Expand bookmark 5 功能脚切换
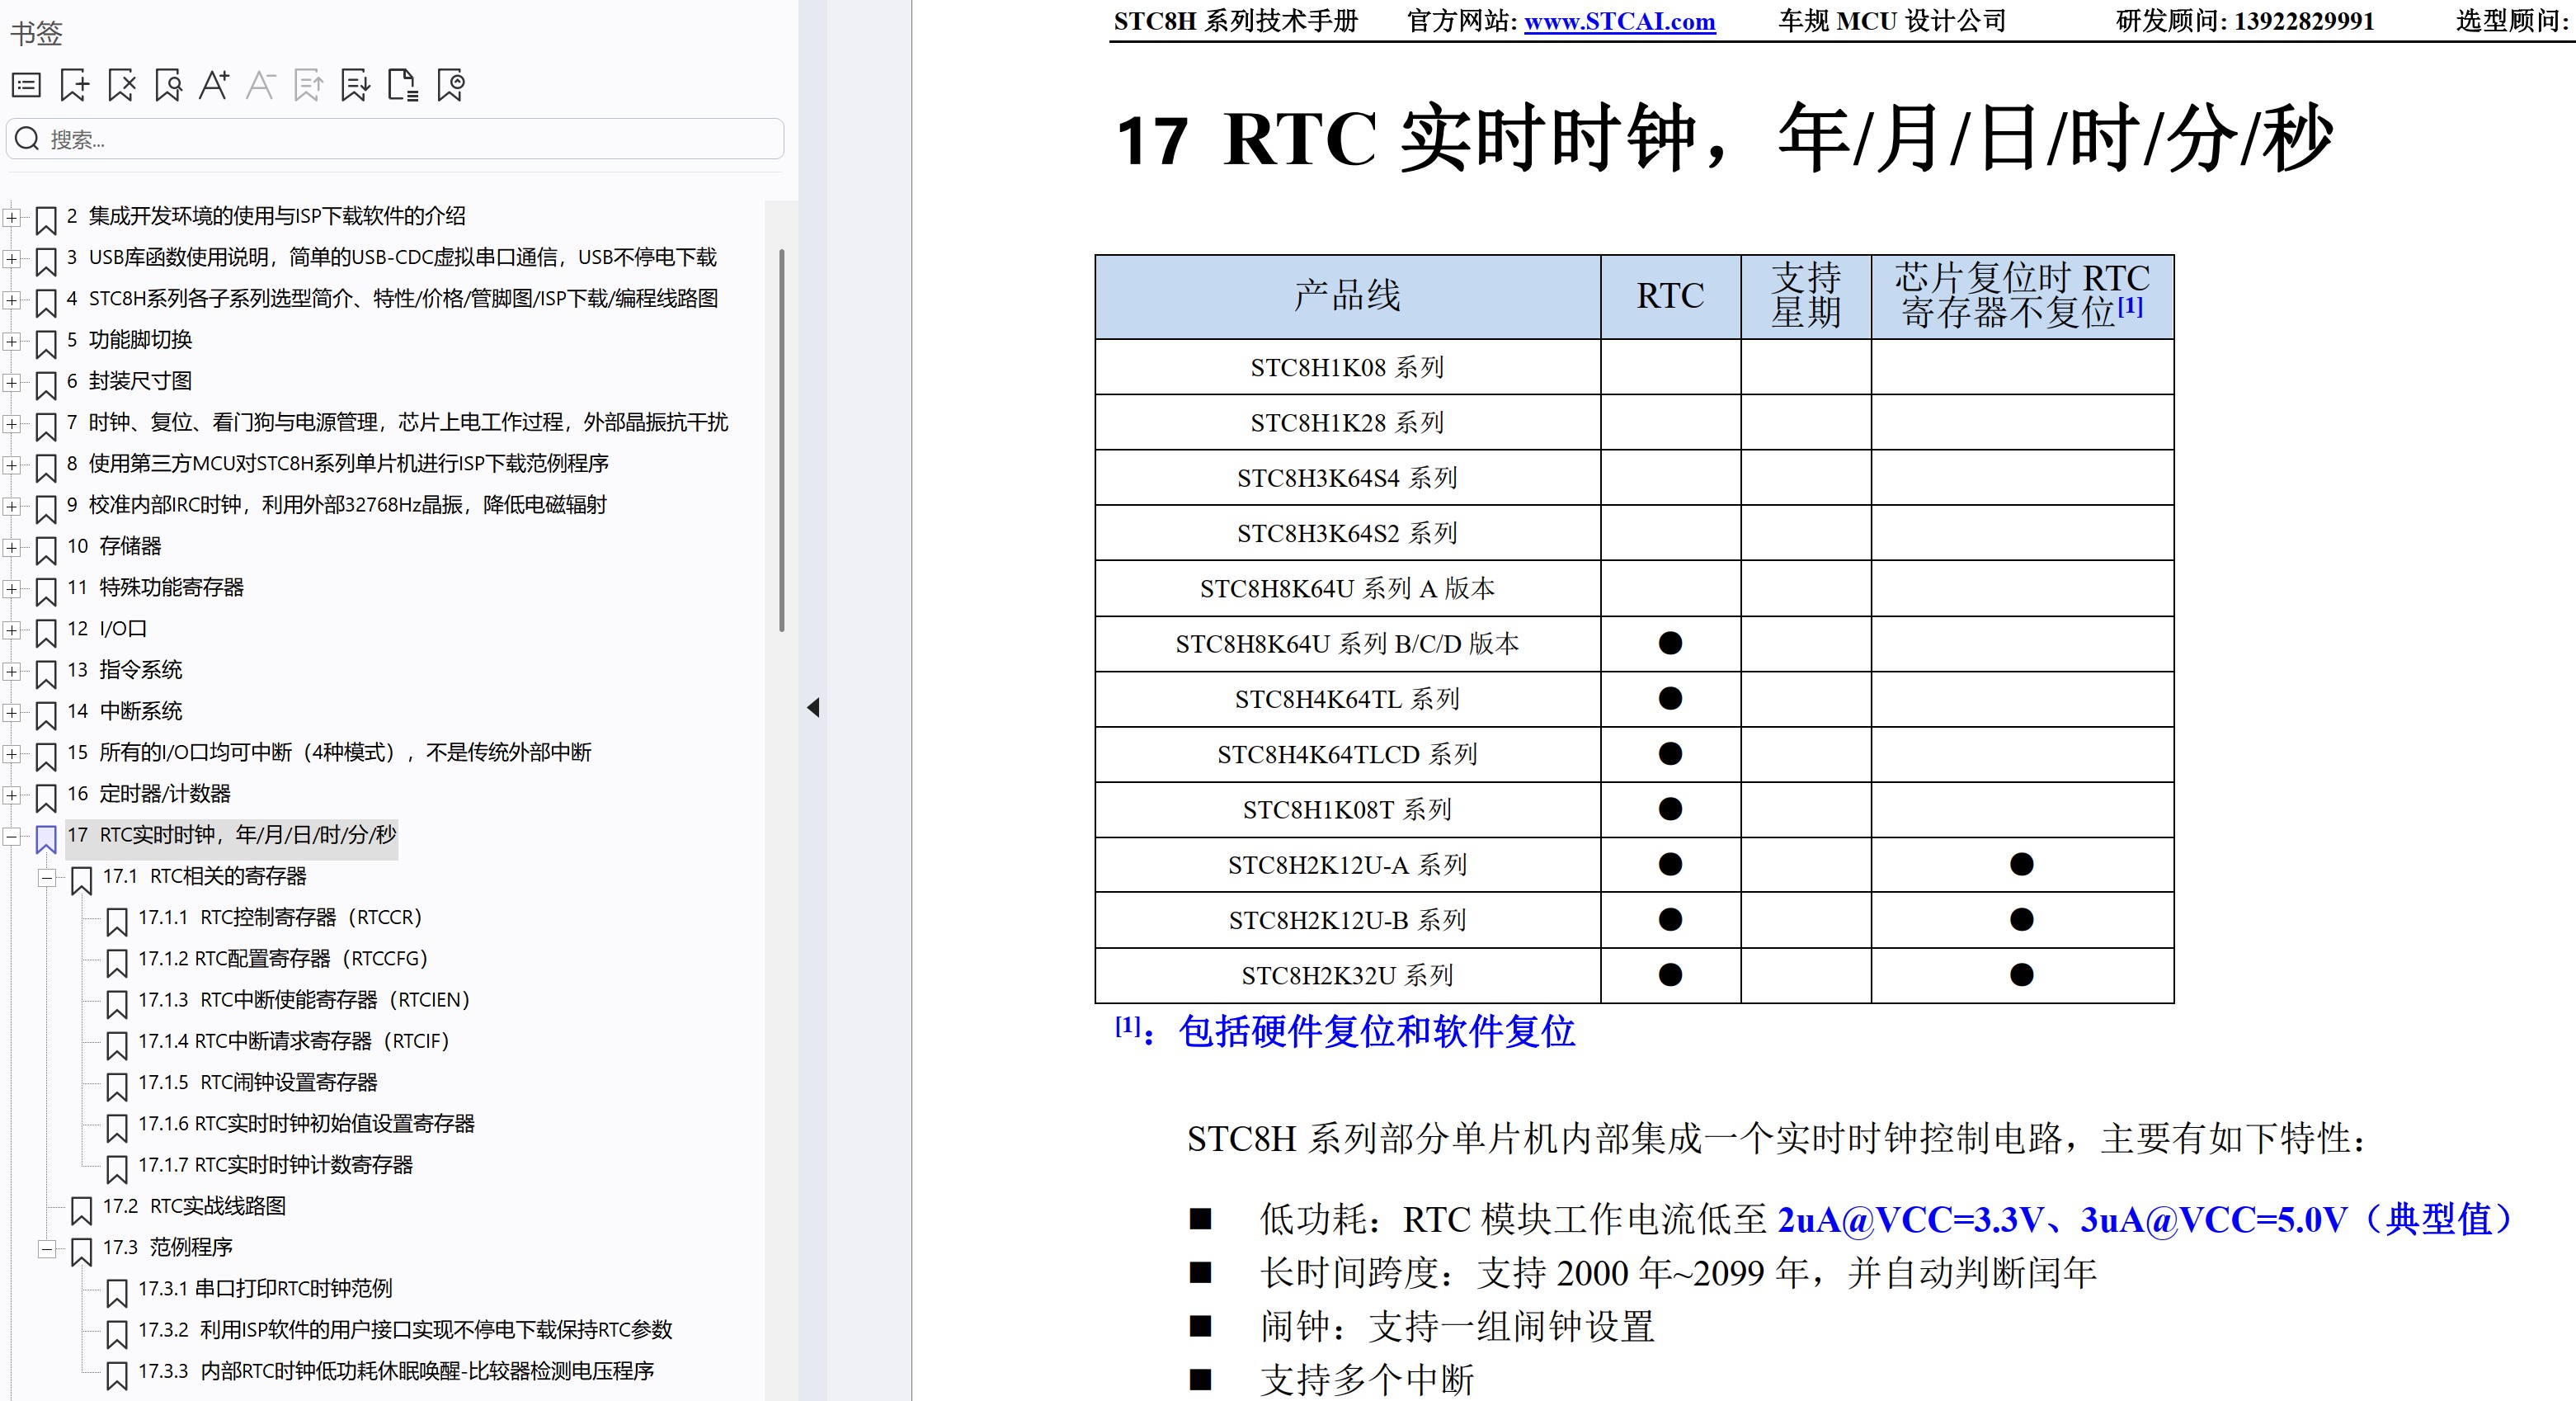The image size is (2576, 1401). tap(11, 341)
